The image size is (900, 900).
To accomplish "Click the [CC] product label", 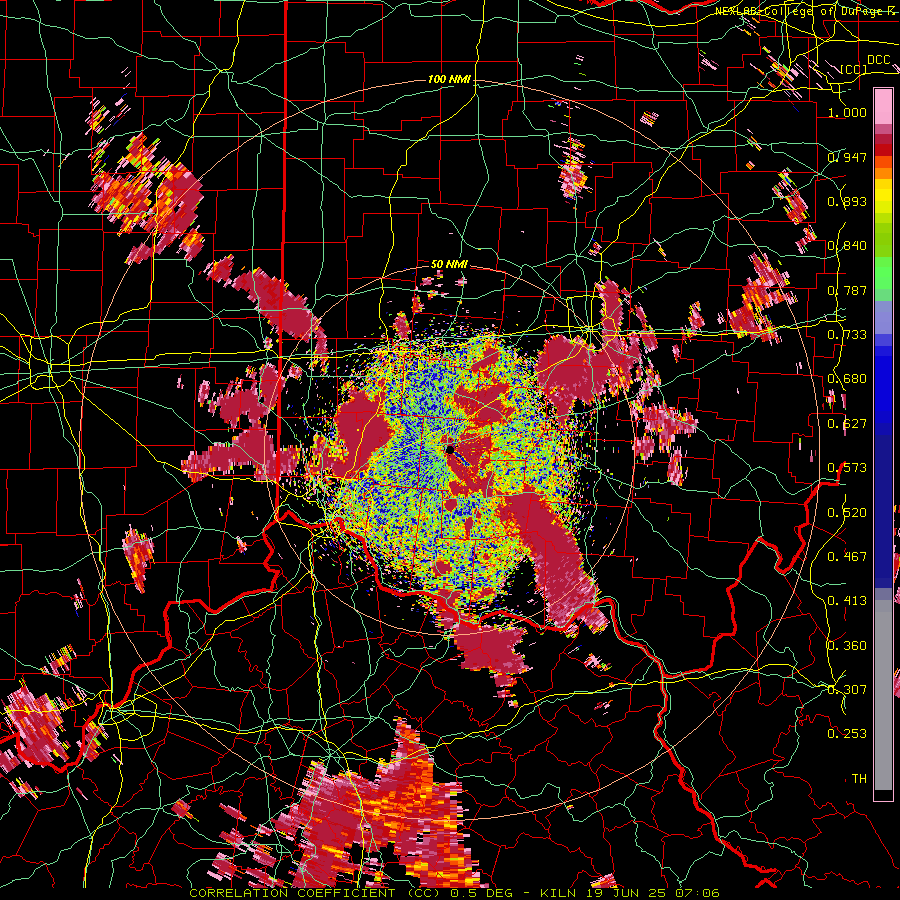I will (x=854, y=70).
